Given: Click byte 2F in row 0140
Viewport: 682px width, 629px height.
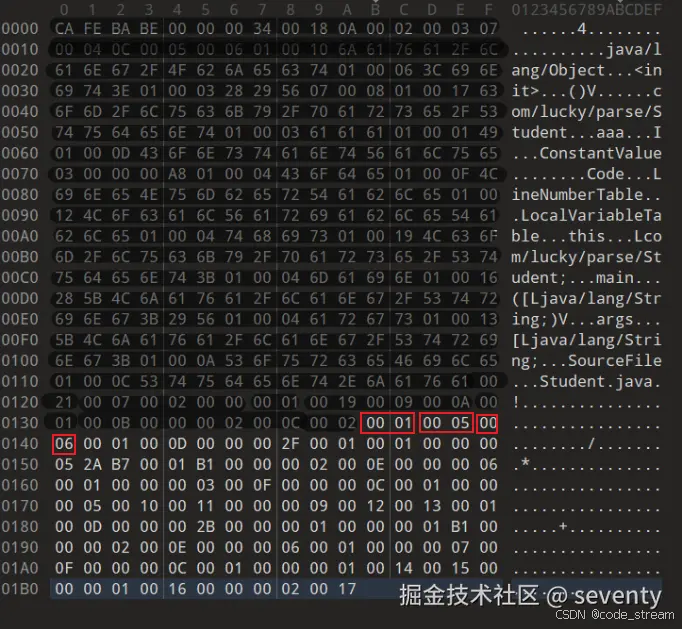Looking at the screenshot, I should click(290, 444).
